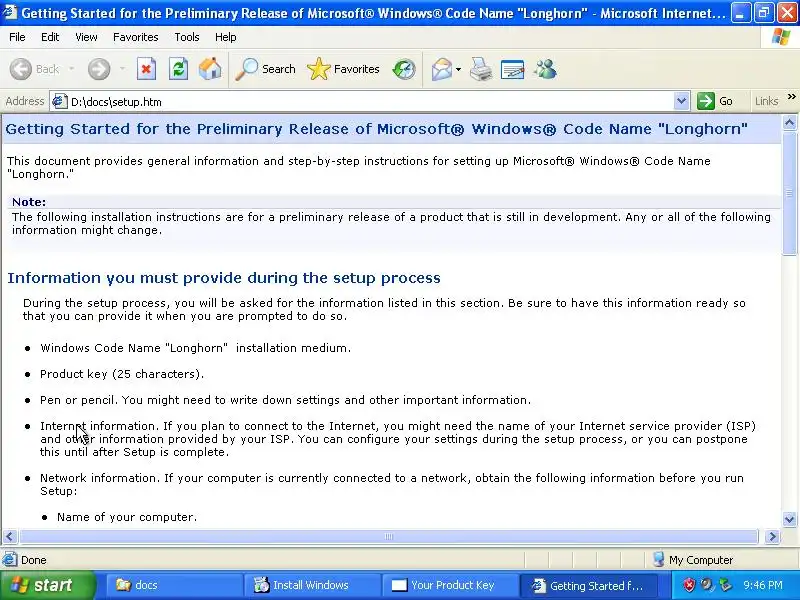This screenshot has height=600, width=800.
Task: Open the File menu
Action: 17,37
